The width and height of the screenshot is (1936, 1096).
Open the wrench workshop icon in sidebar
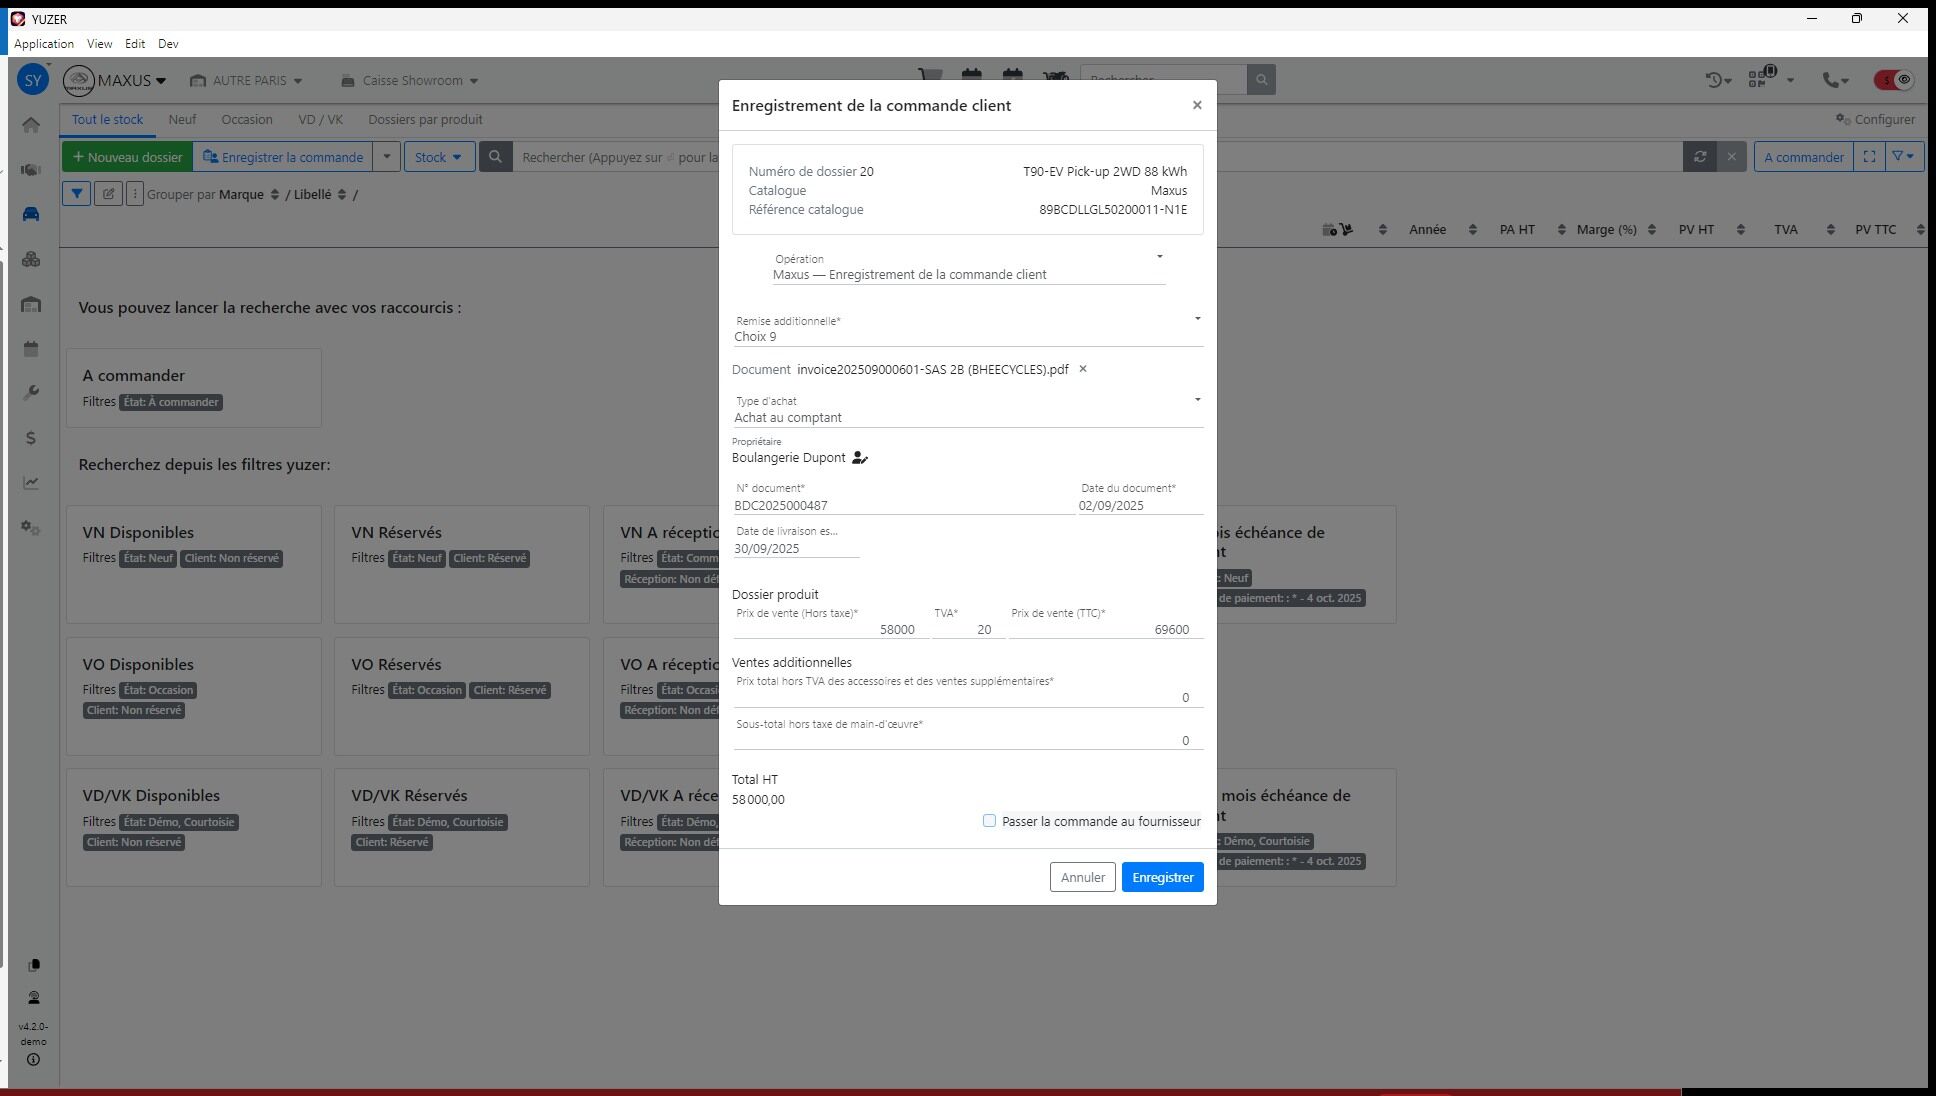point(31,393)
